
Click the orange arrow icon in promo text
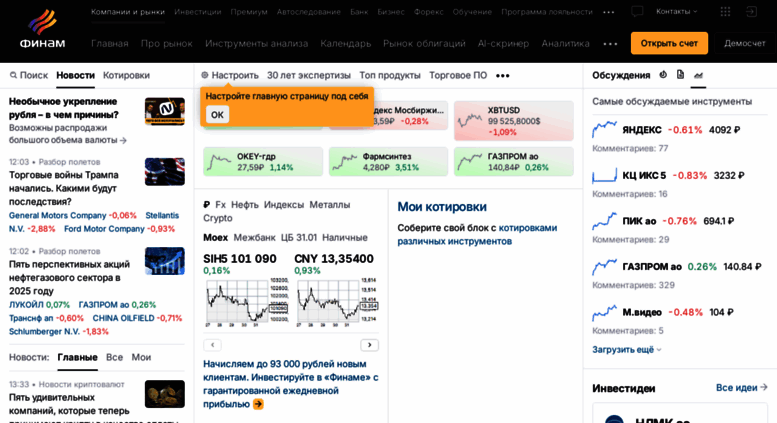tap(258, 404)
